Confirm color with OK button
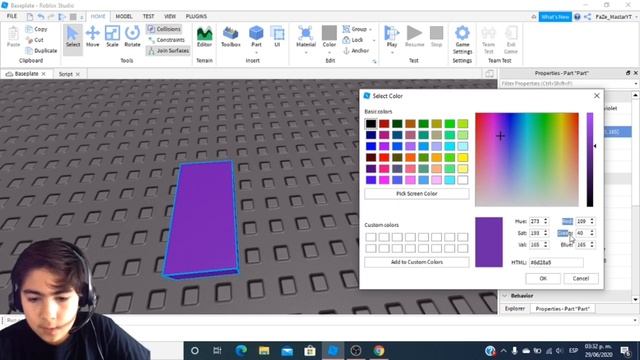640x360 pixels. pyautogui.click(x=543, y=278)
